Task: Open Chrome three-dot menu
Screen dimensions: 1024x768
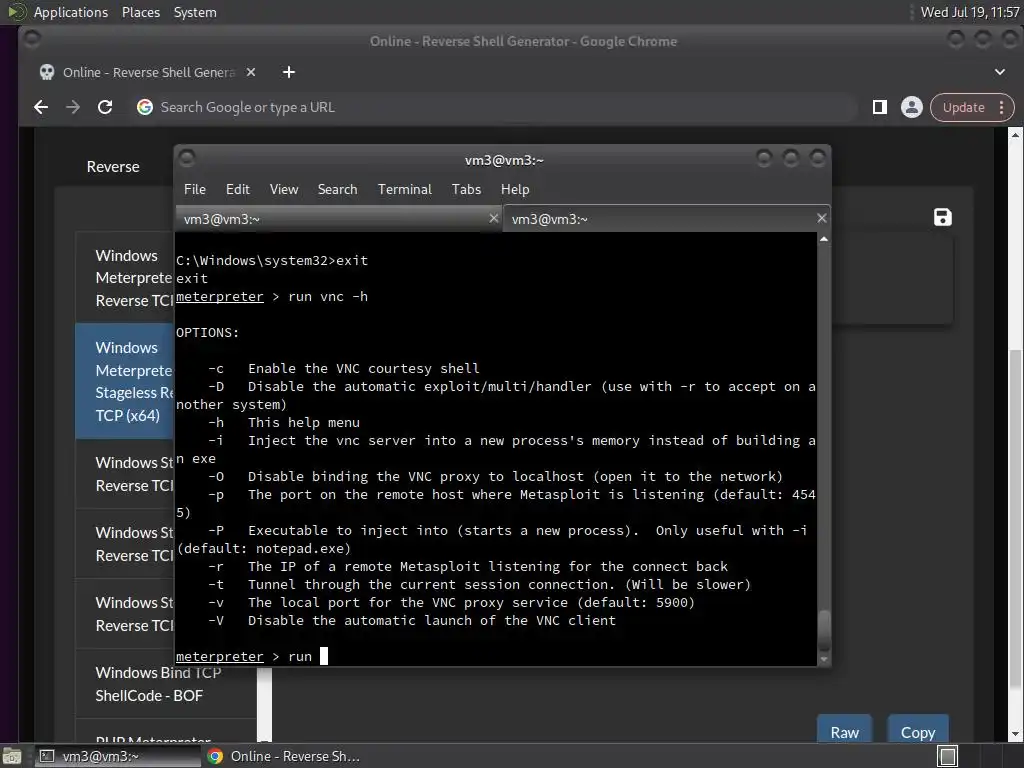Action: tap(1001, 107)
